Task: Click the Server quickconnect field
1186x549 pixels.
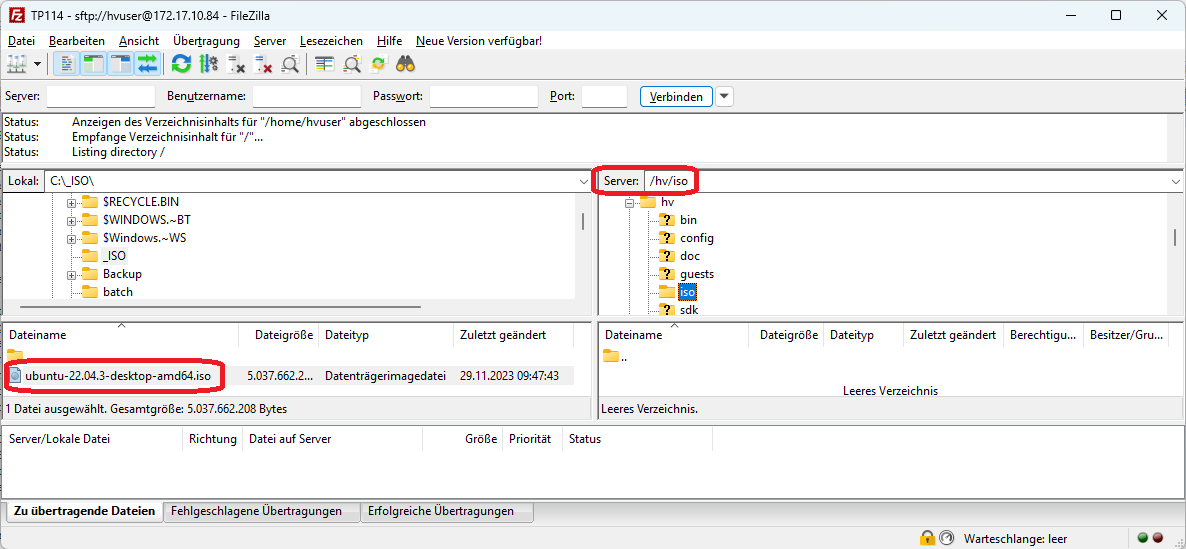Action: [101, 96]
